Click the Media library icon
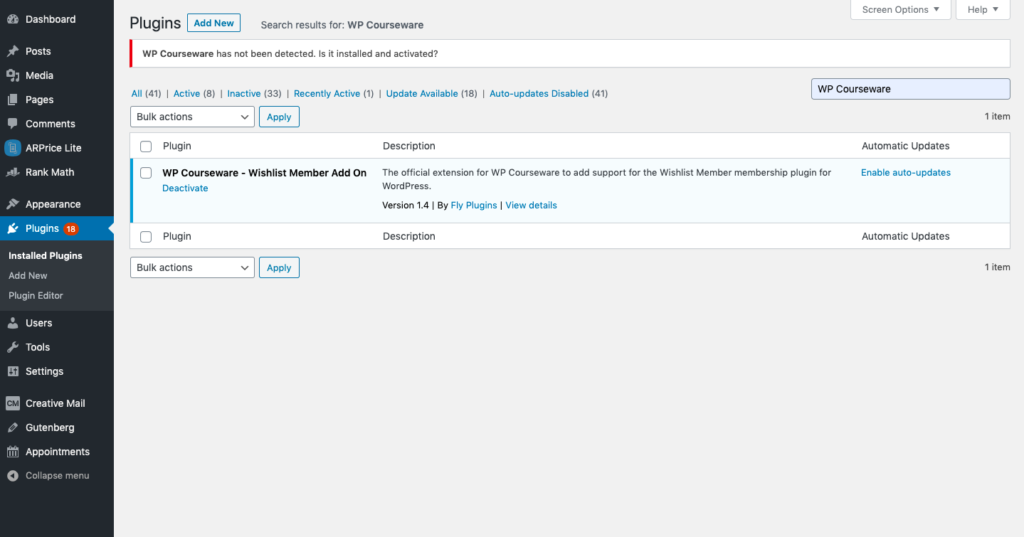 click(x=12, y=75)
